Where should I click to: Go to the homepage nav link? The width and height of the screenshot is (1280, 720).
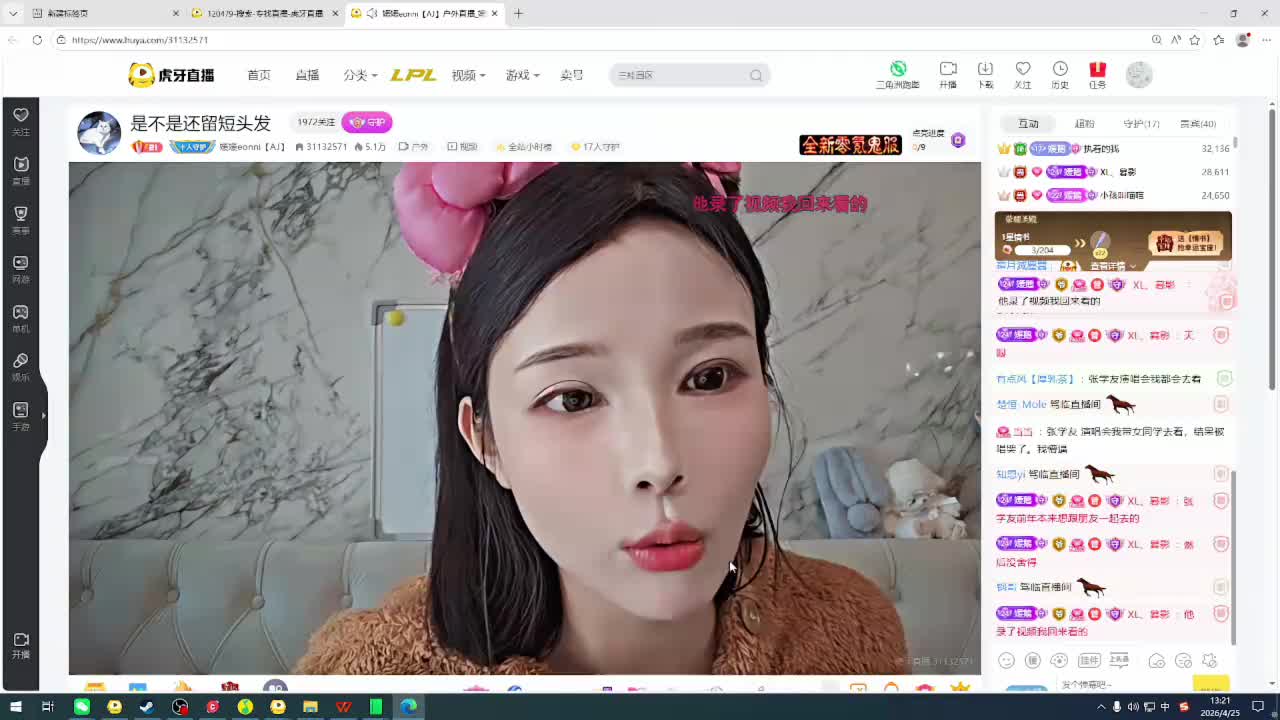(x=259, y=75)
